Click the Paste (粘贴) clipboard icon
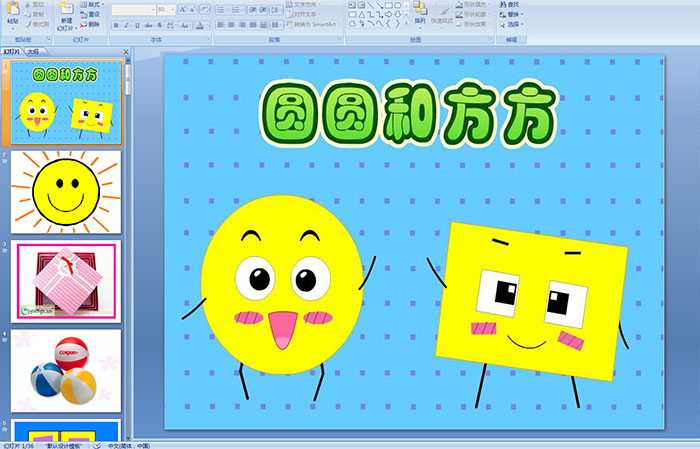This screenshot has width=700, height=449. (x=13, y=10)
